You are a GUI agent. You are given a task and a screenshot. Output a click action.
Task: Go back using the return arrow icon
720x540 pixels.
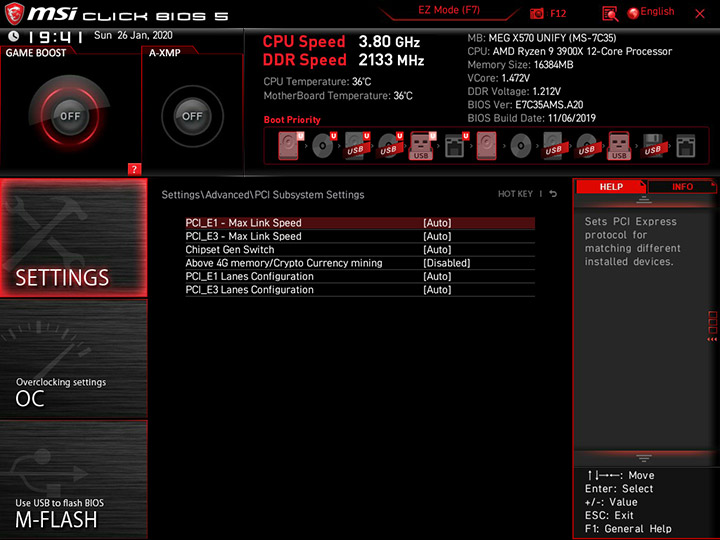(x=553, y=194)
